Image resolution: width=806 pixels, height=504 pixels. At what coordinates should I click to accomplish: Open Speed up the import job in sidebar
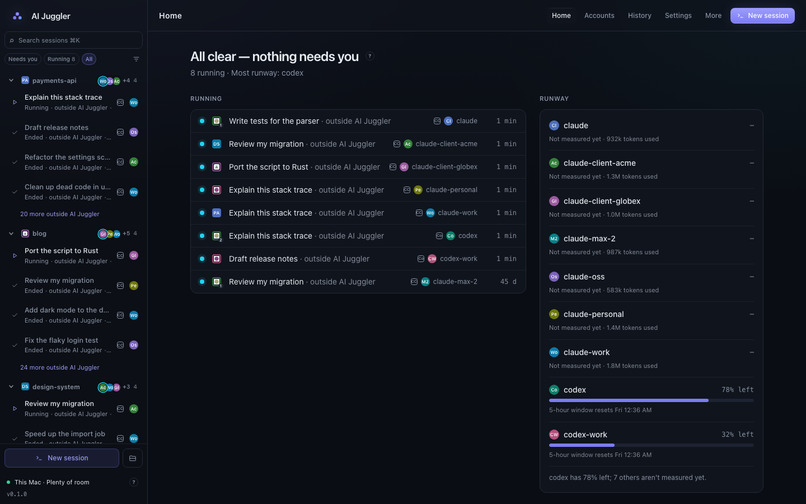[x=74, y=438]
